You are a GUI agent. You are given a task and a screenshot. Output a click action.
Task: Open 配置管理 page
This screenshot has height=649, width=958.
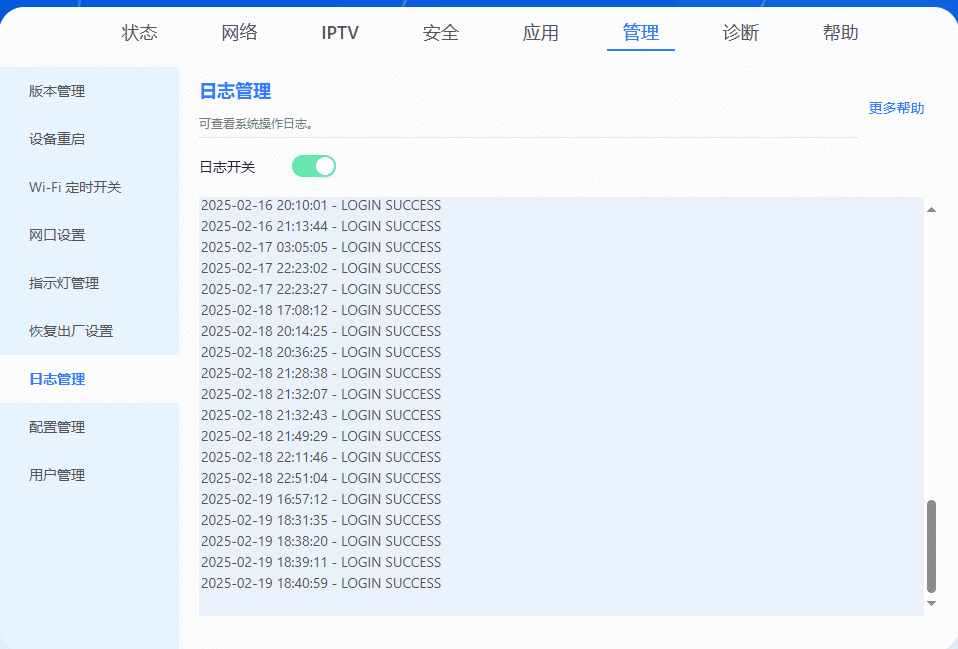(57, 427)
